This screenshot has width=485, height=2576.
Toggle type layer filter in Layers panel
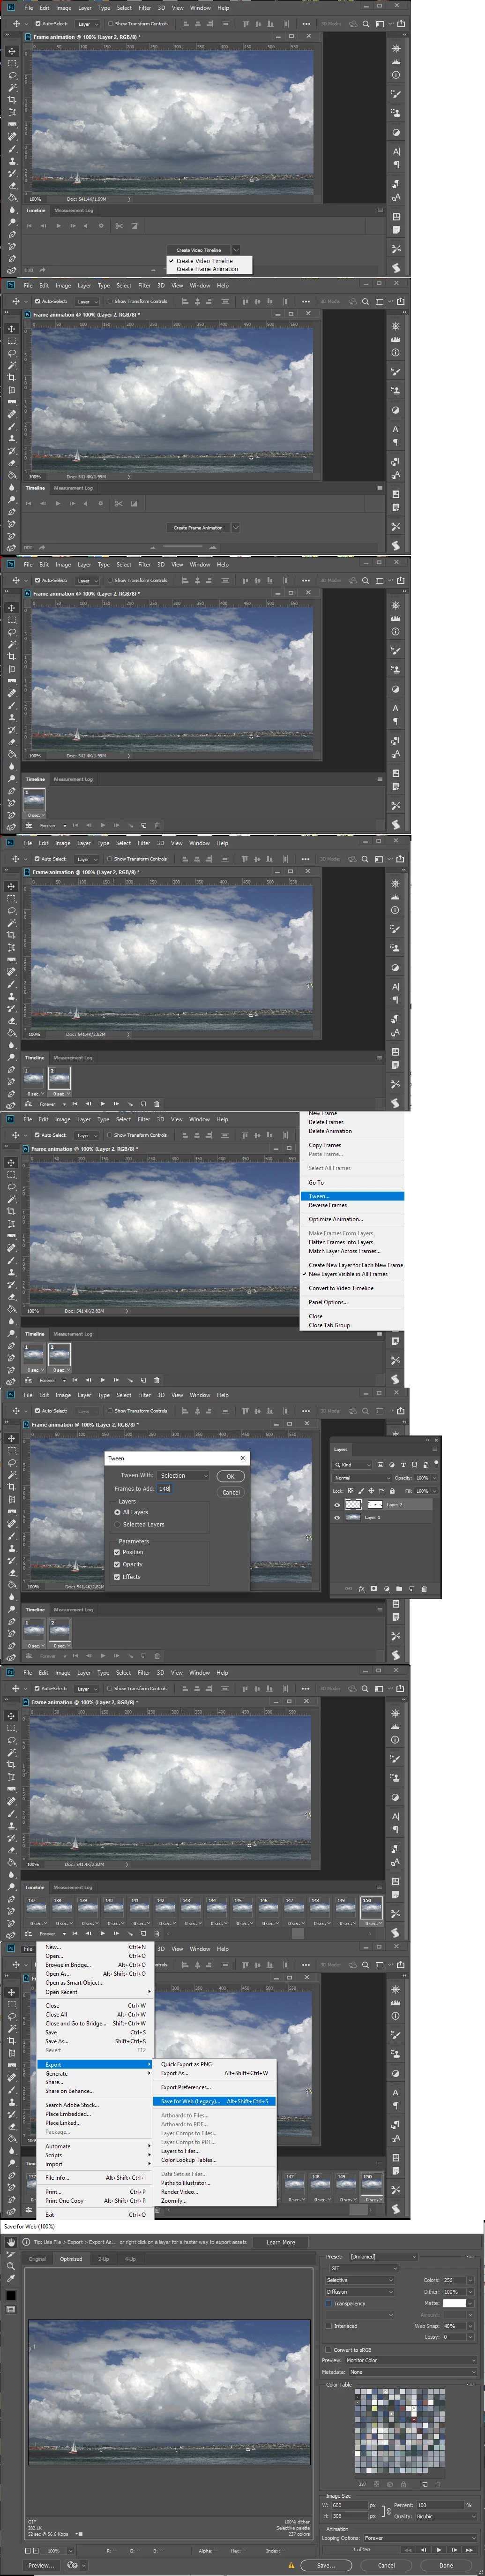(x=404, y=1465)
